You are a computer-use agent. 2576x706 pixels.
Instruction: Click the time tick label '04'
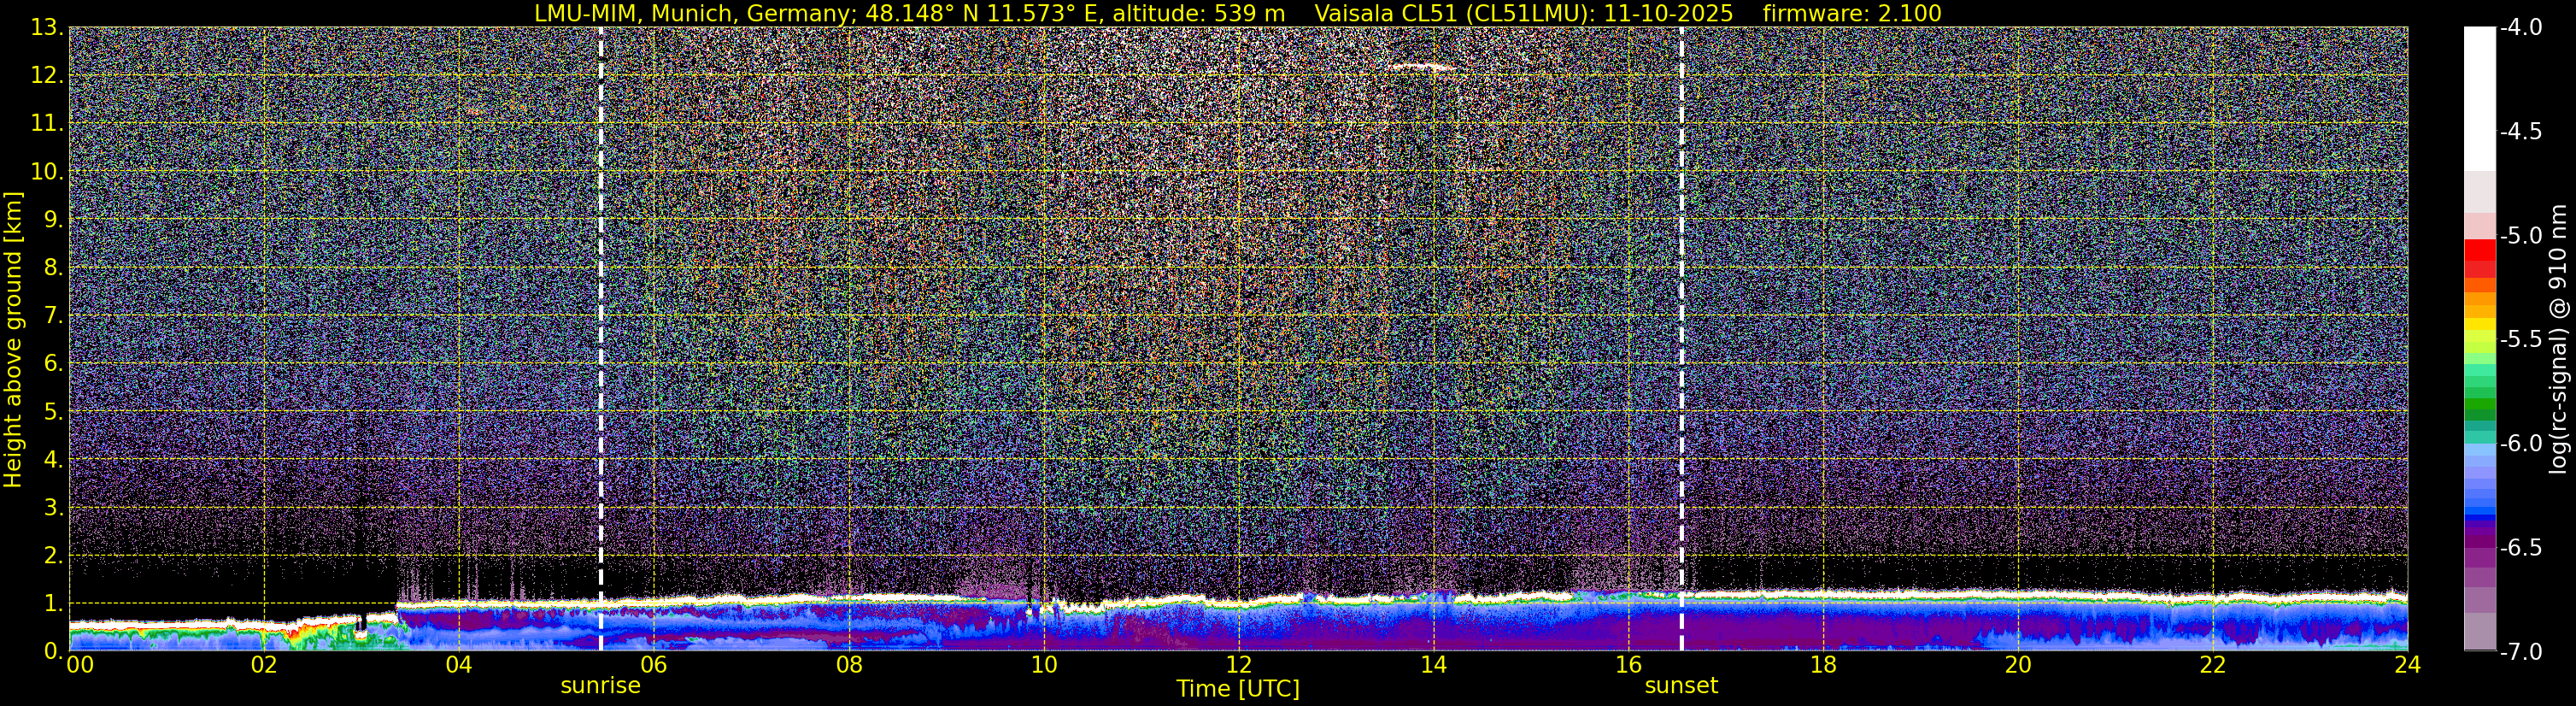(x=458, y=665)
